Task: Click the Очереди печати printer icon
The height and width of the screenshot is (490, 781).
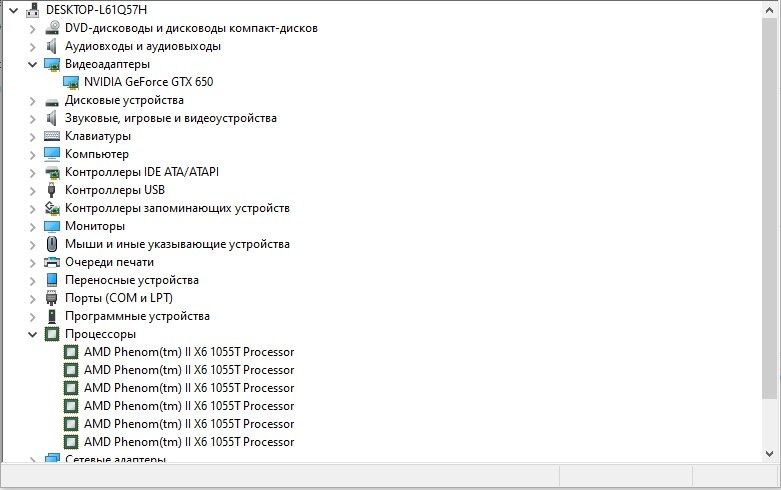Action: [52, 262]
